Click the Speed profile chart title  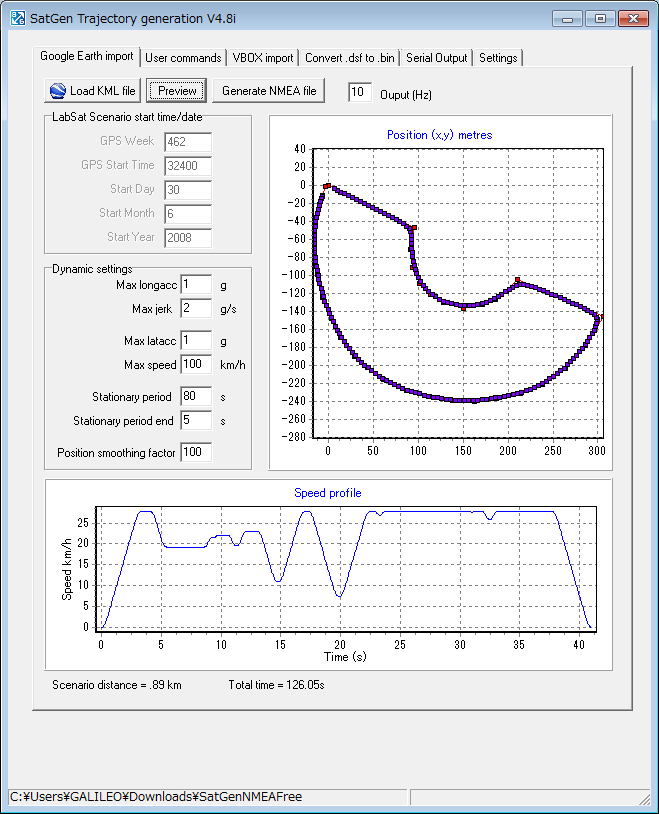click(x=328, y=493)
